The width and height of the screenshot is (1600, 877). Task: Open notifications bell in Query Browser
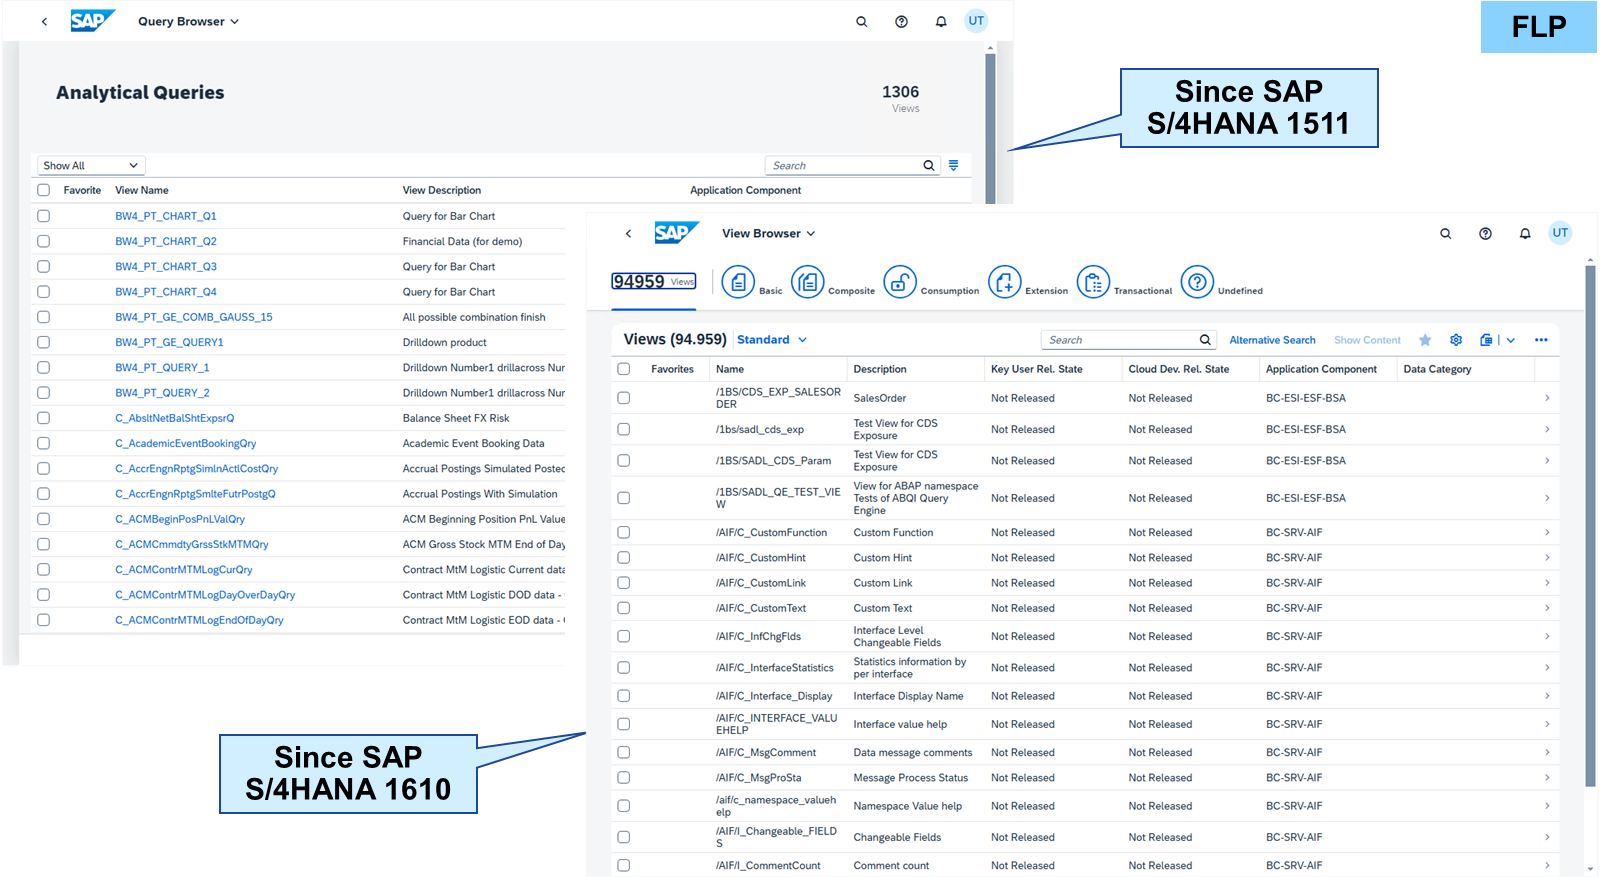pos(941,21)
